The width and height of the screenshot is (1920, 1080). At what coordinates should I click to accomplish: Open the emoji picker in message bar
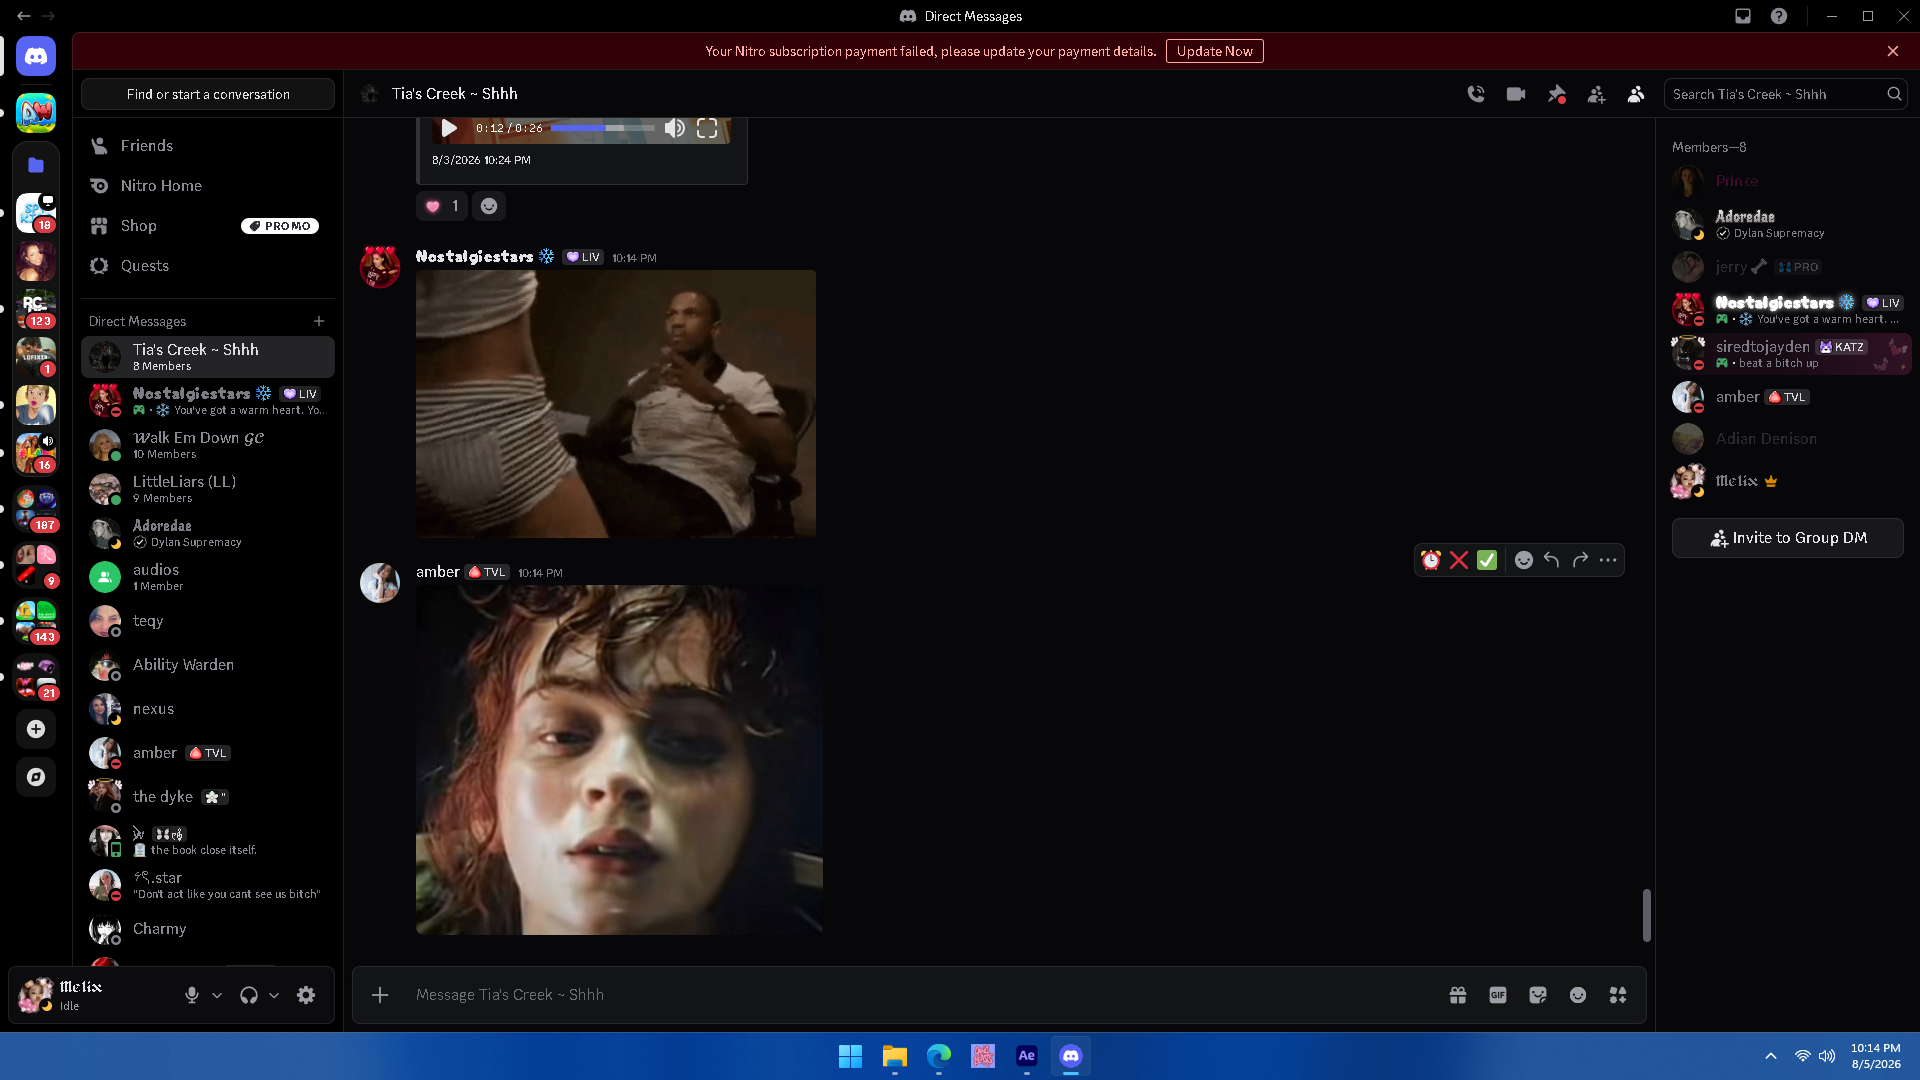pos(1578,995)
